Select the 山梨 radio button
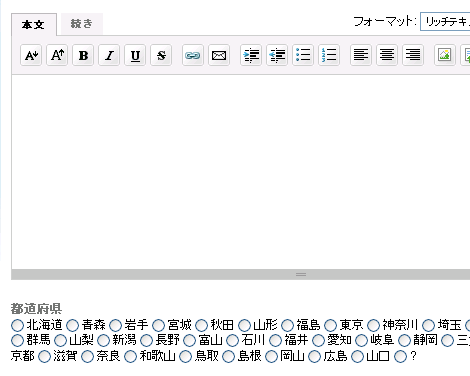The width and height of the screenshot is (470, 376). pos(60,341)
